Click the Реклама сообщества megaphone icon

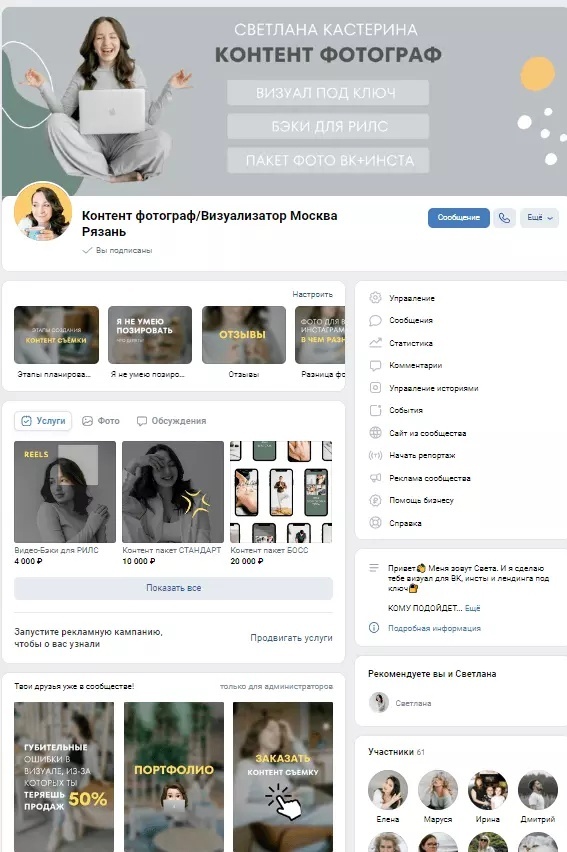click(x=375, y=478)
